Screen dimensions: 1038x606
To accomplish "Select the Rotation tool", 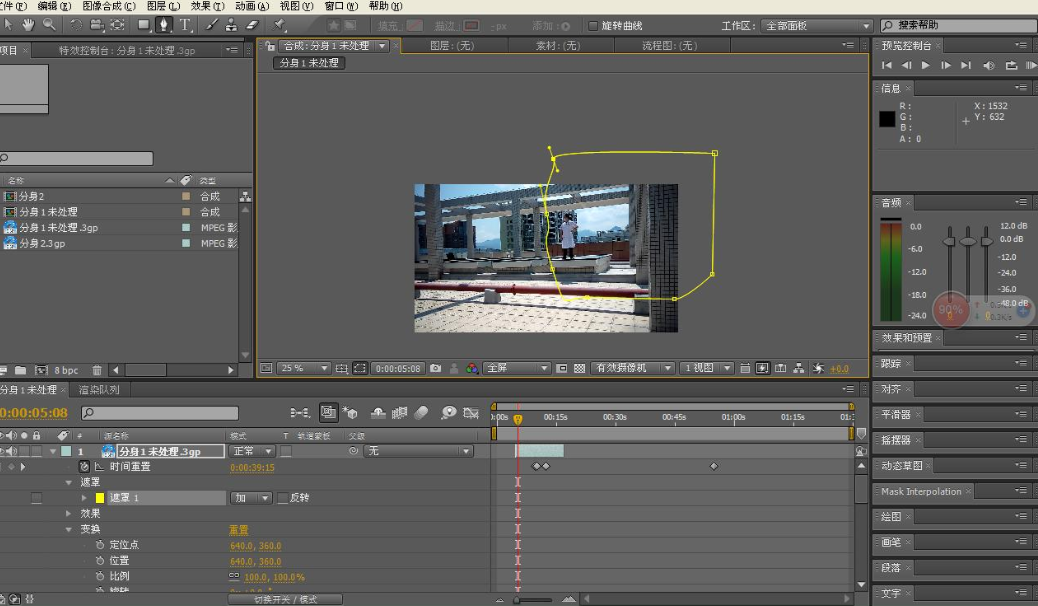I will coord(76,25).
